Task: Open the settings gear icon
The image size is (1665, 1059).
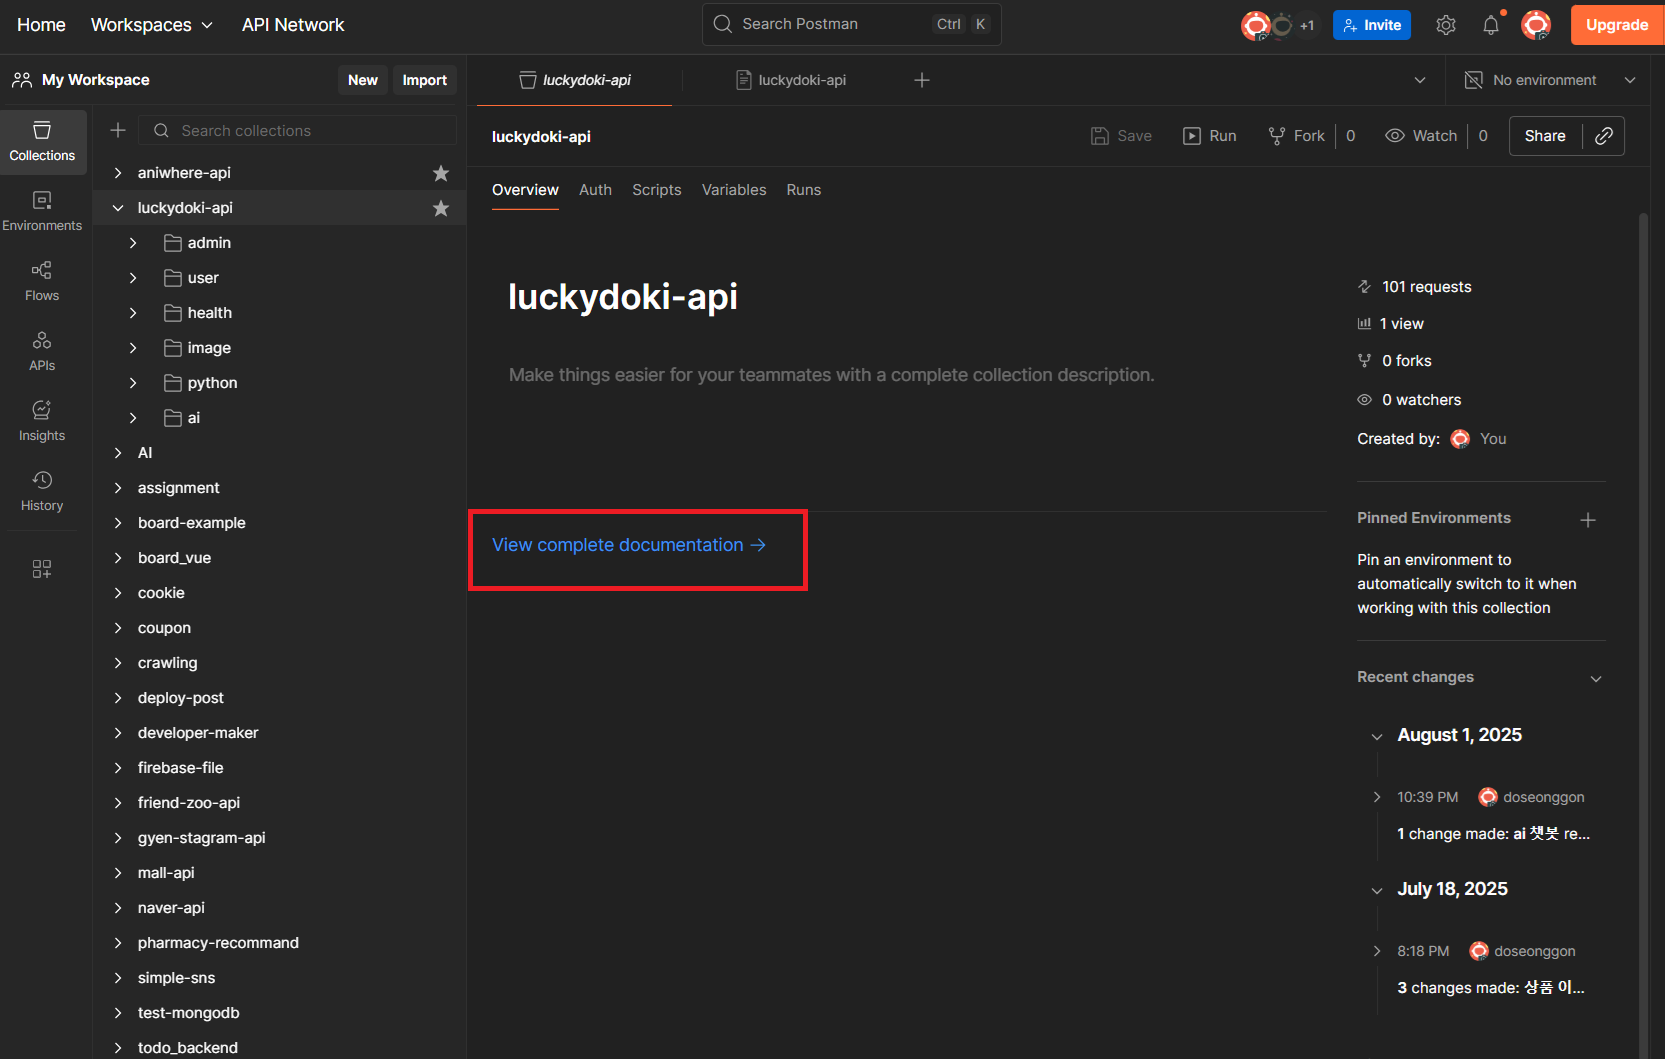Action: point(1446,25)
